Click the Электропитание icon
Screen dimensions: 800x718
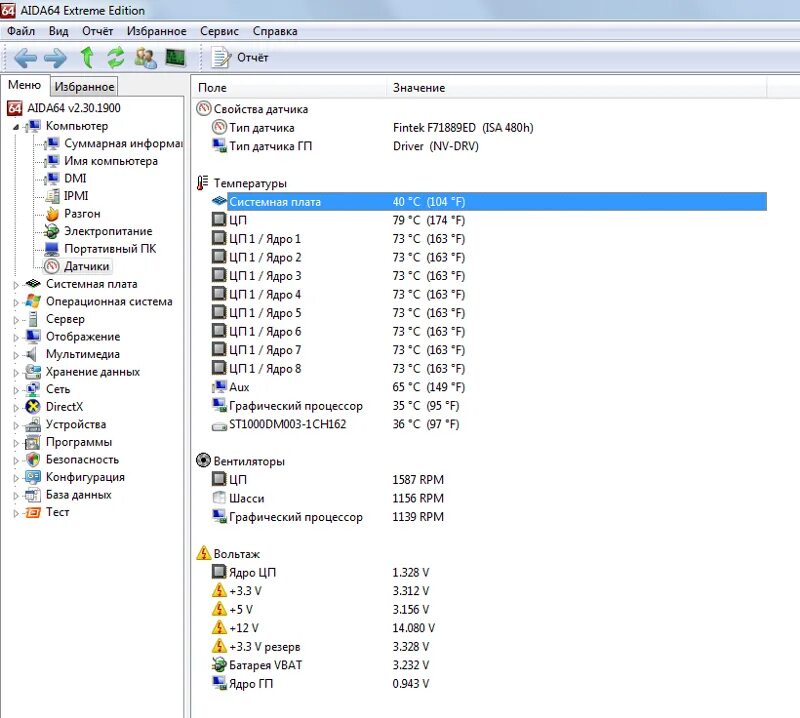point(52,231)
